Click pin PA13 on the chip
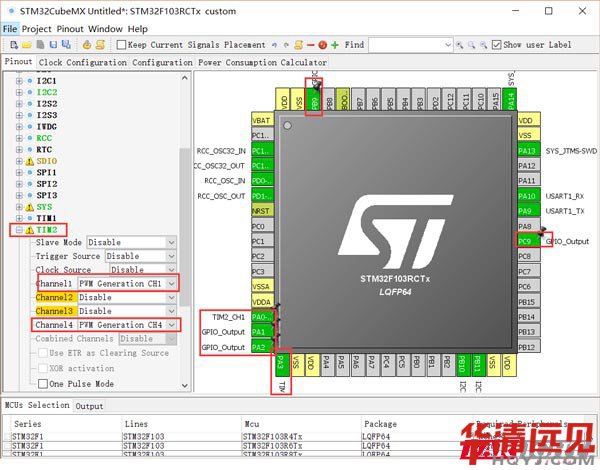The height and width of the screenshot is (470, 600). tap(528, 151)
